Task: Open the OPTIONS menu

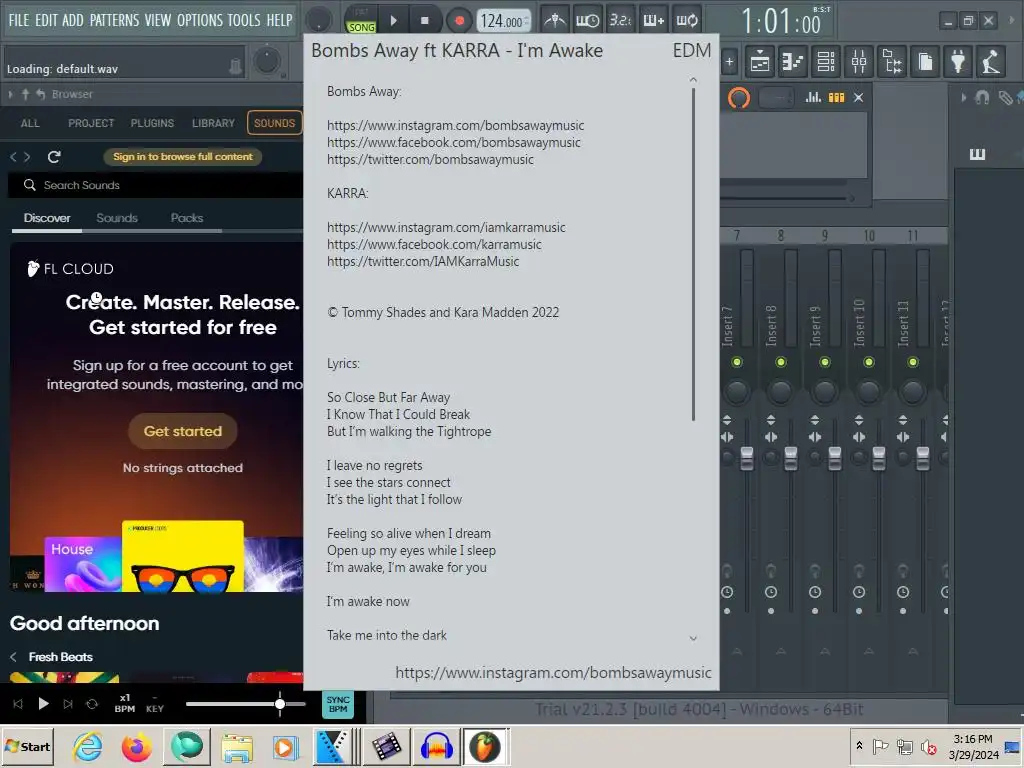Action: [199, 20]
